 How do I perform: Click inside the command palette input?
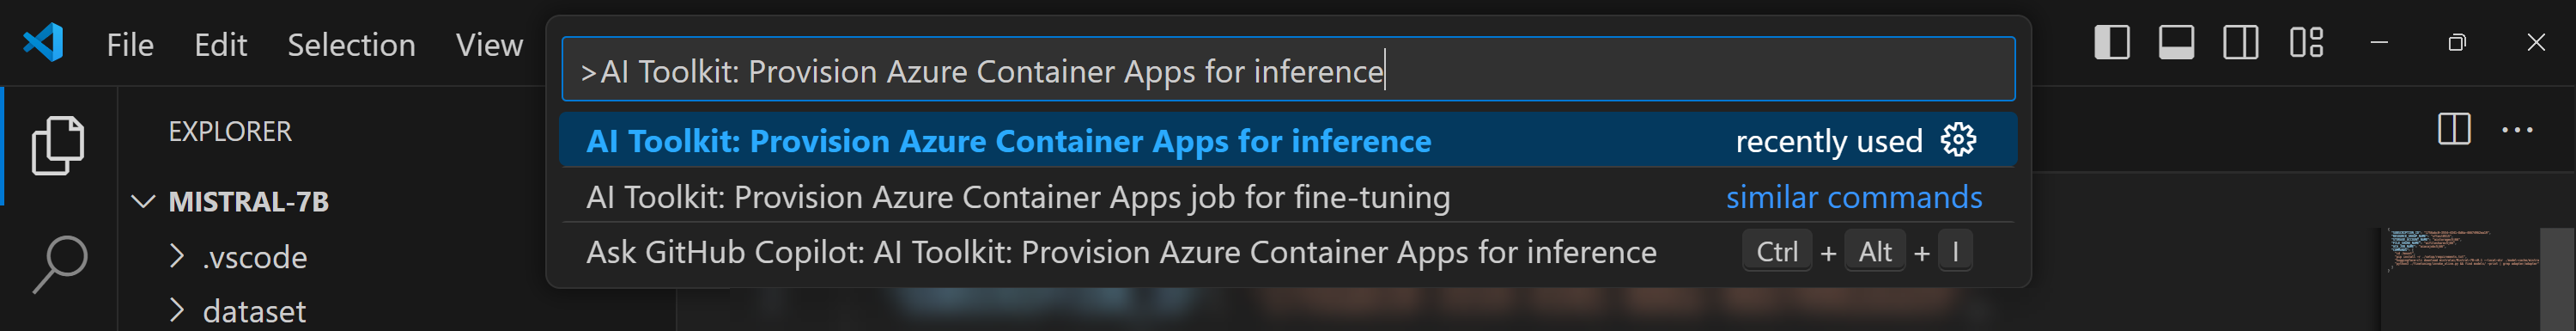tap(1287, 69)
